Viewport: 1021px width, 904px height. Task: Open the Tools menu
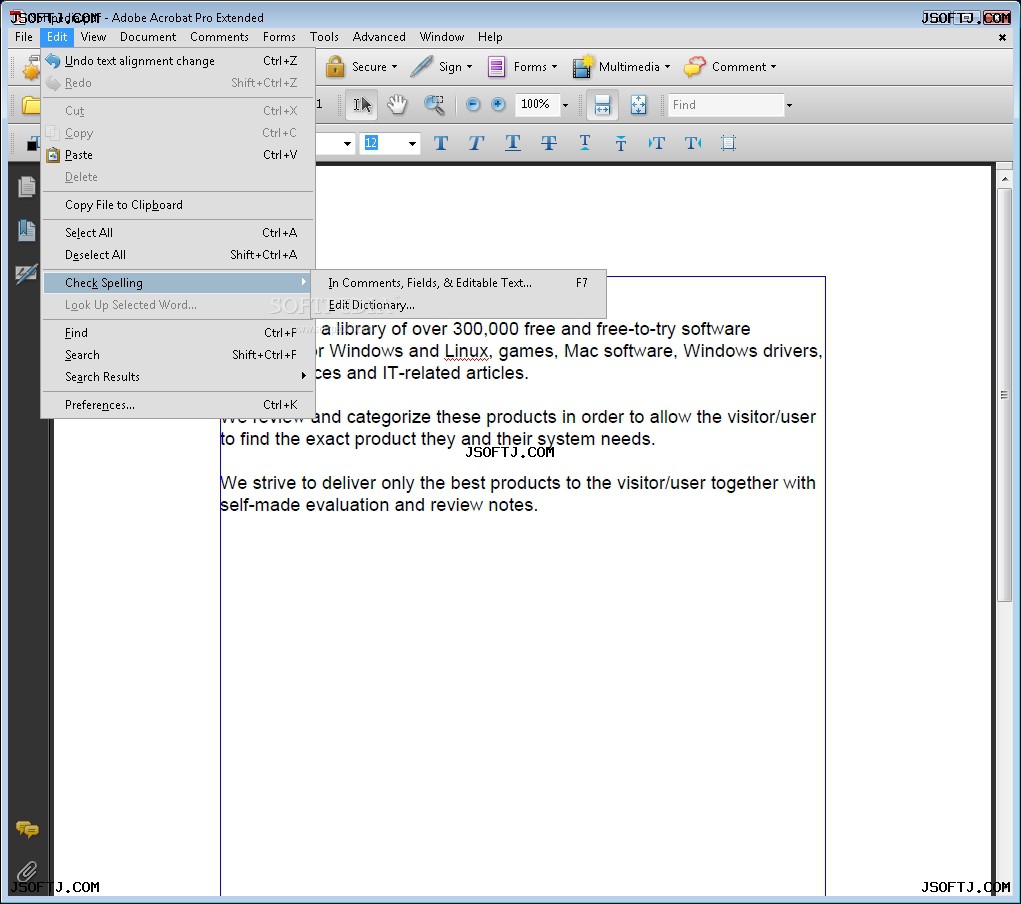click(x=324, y=37)
